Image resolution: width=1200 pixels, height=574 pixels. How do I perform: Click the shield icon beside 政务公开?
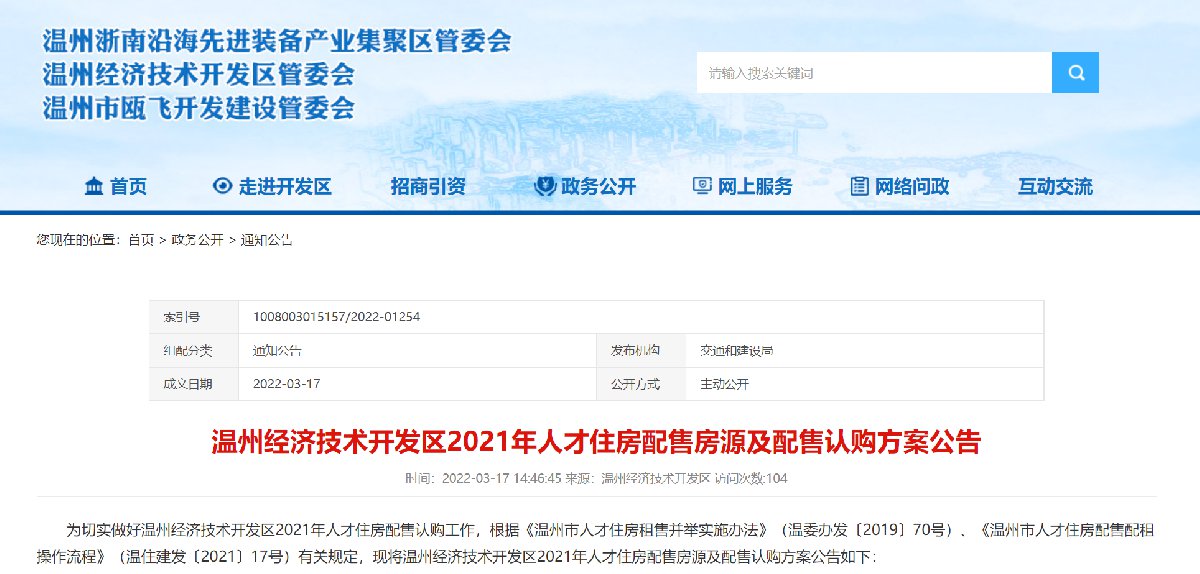pyautogui.click(x=546, y=186)
